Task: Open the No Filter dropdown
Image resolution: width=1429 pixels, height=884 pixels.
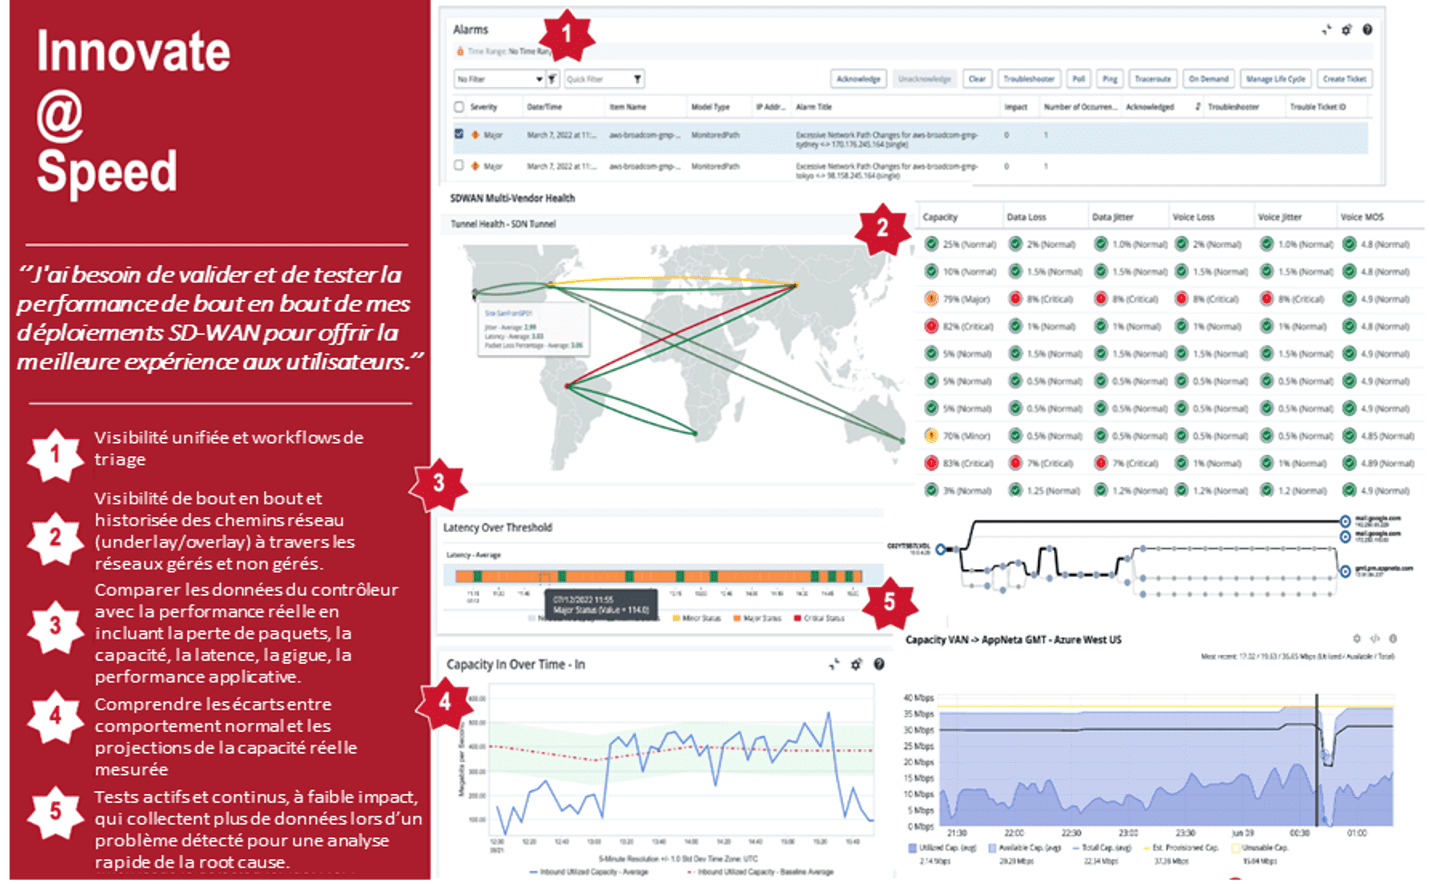Action: [500, 79]
